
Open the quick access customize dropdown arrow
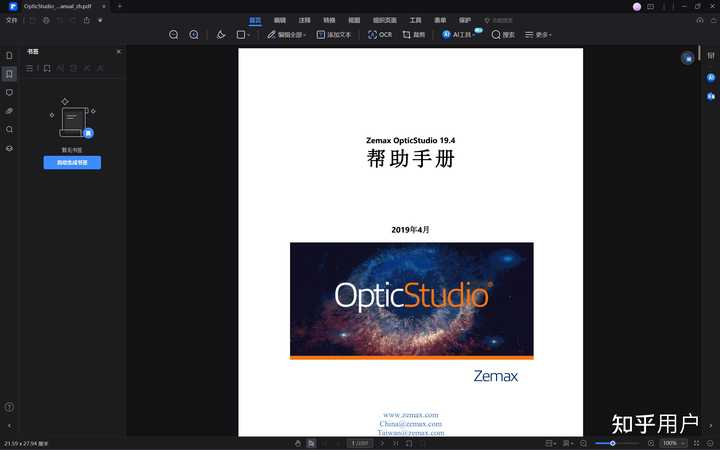[100, 20]
